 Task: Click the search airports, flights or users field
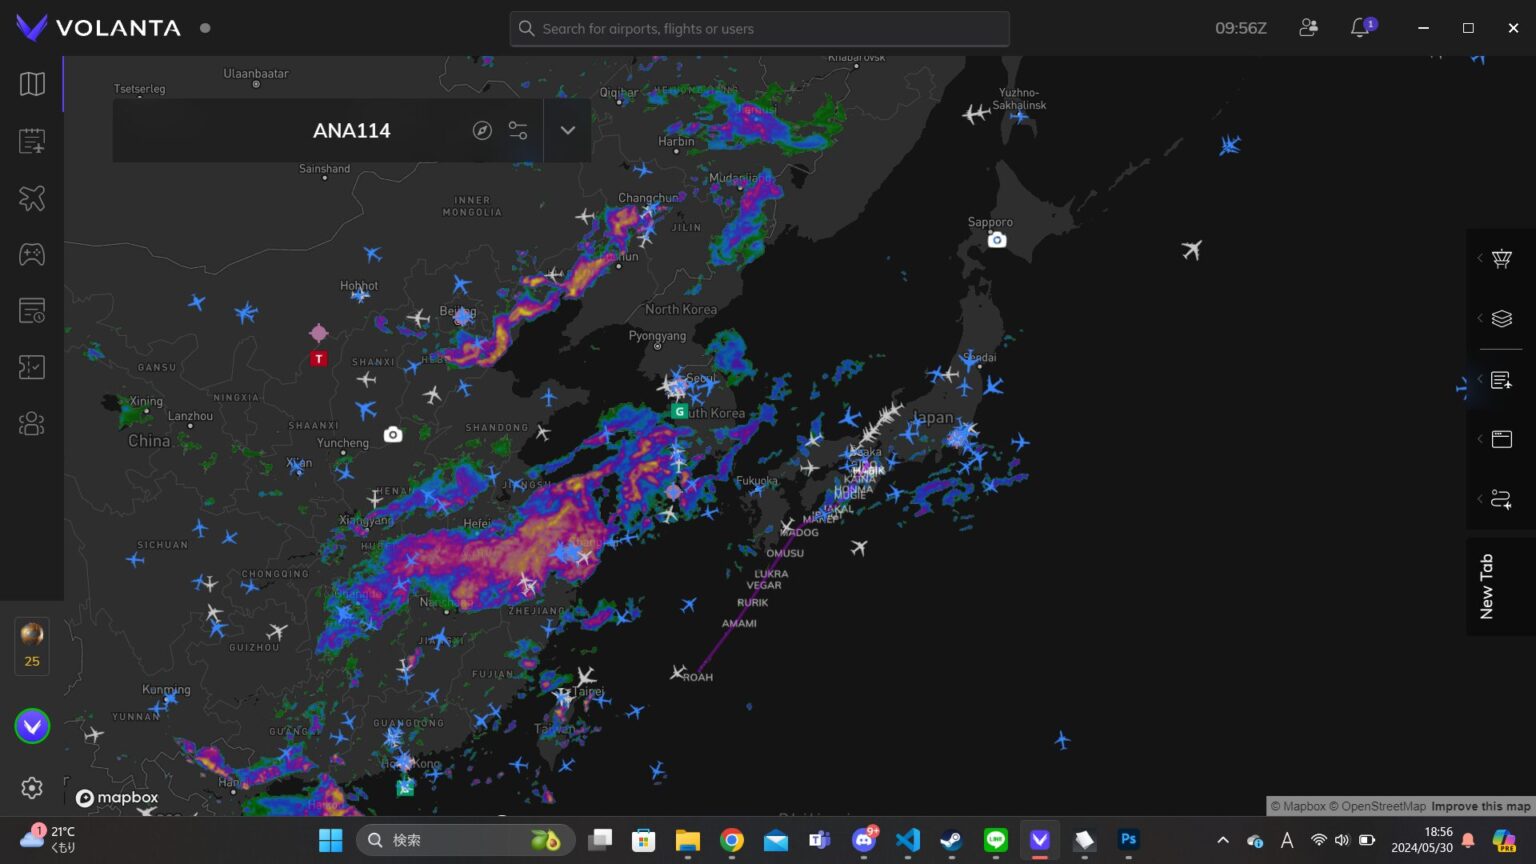[760, 29]
